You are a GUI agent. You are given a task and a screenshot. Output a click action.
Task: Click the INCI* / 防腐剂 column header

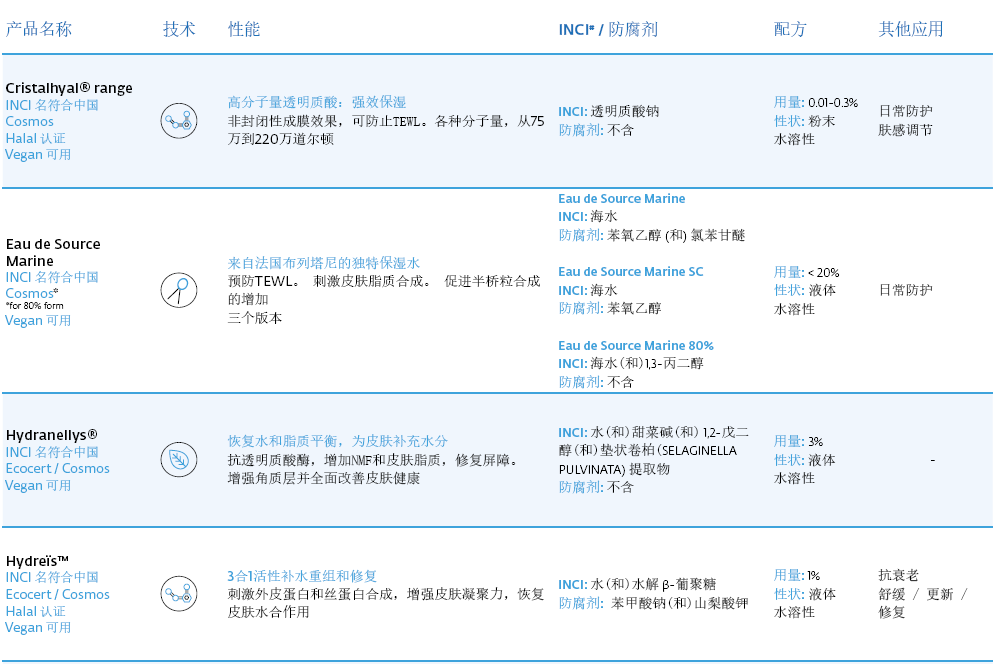[608, 29]
